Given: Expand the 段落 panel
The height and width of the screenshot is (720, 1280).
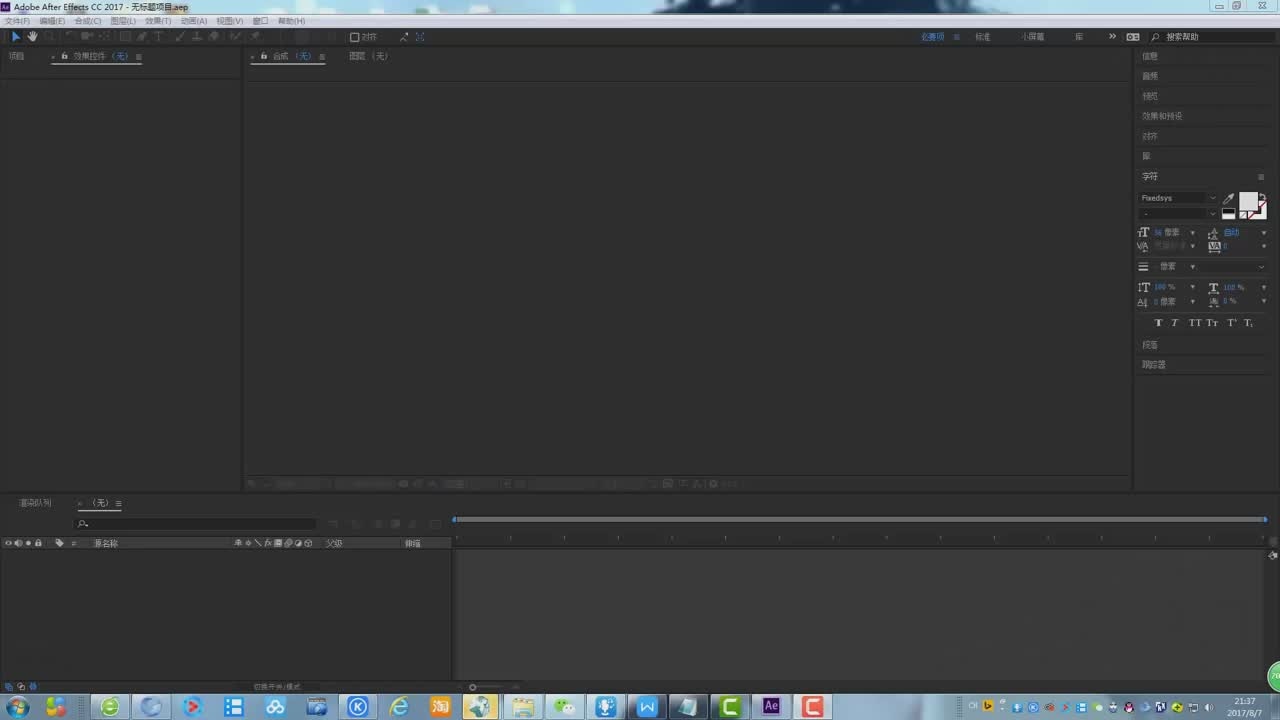Looking at the screenshot, I should (x=1150, y=345).
